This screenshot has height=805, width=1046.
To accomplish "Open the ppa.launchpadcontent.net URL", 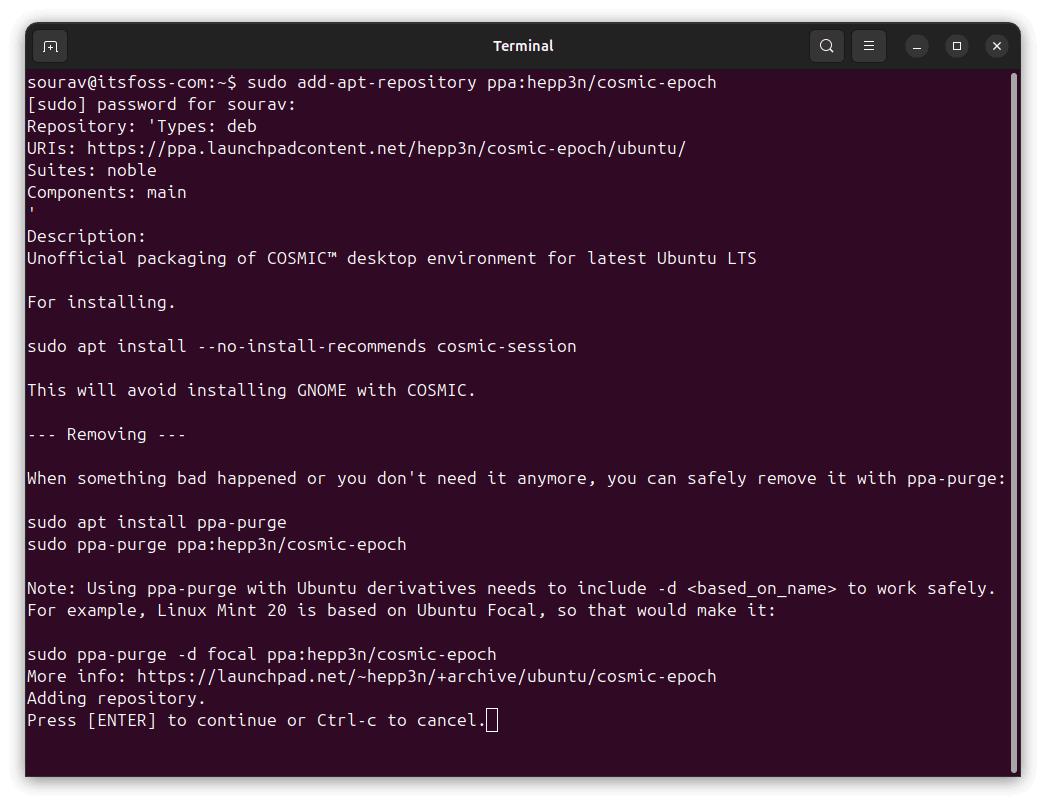I will point(386,148).
